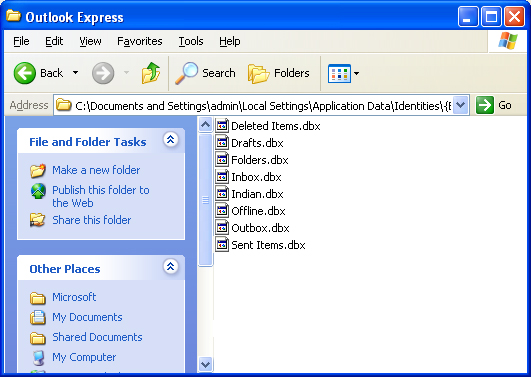Open My Documents link
This screenshot has width=531, height=377.
pos(87,317)
